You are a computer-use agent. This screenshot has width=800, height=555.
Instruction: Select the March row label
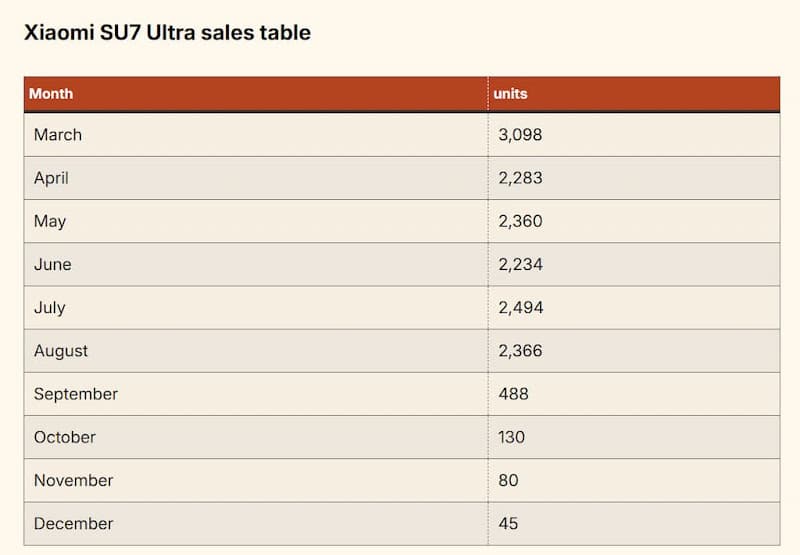coord(58,135)
